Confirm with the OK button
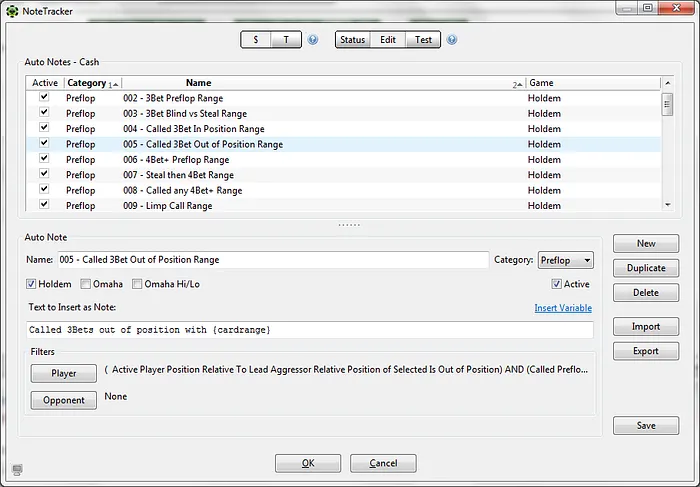The image size is (700, 487). pos(308,463)
